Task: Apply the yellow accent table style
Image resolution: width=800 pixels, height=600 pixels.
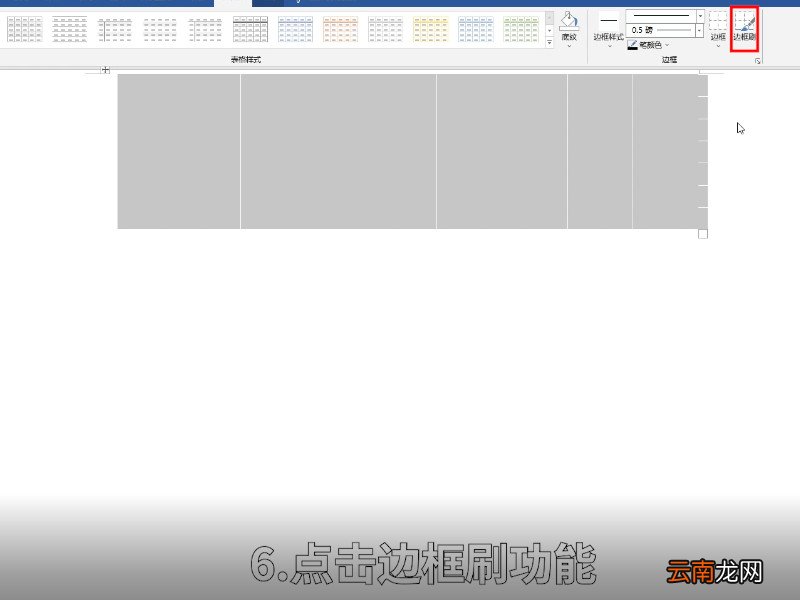Action: pyautogui.click(x=431, y=29)
